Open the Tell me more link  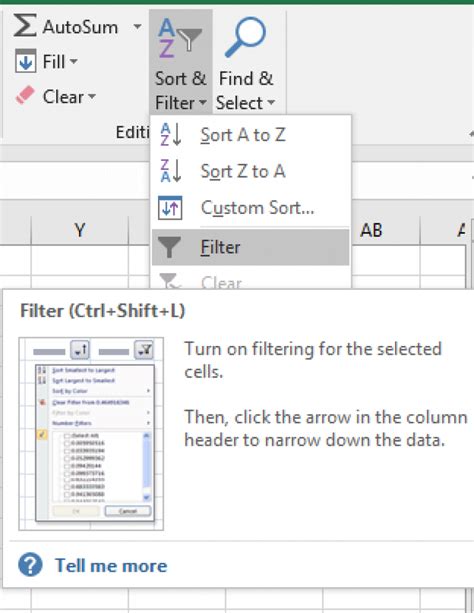[111, 565]
